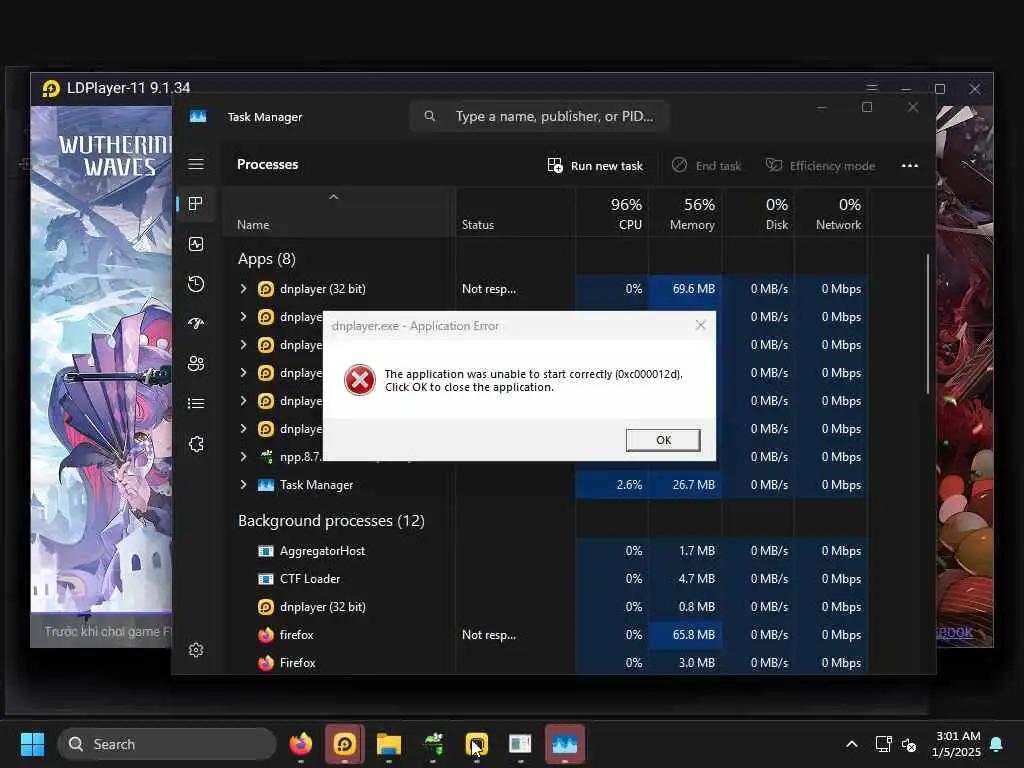Select AggregatorHost background process
Image resolution: width=1024 pixels, height=768 pixels.
coord(545,551)
